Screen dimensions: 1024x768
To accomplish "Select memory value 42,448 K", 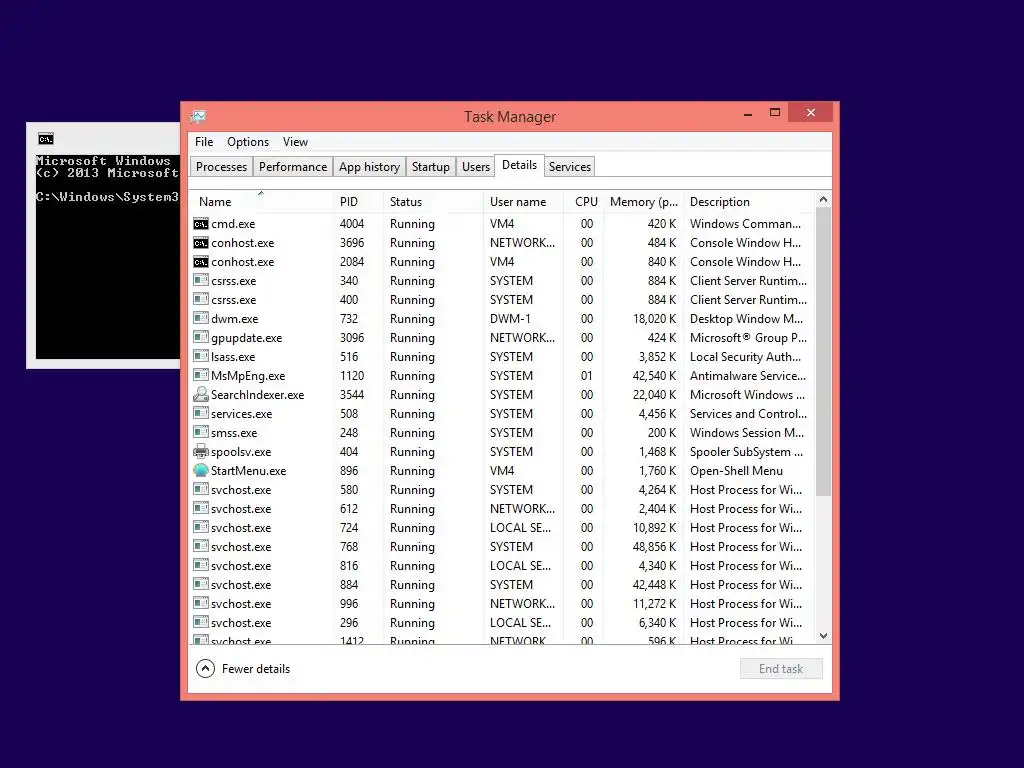I will tap(654, 584).
